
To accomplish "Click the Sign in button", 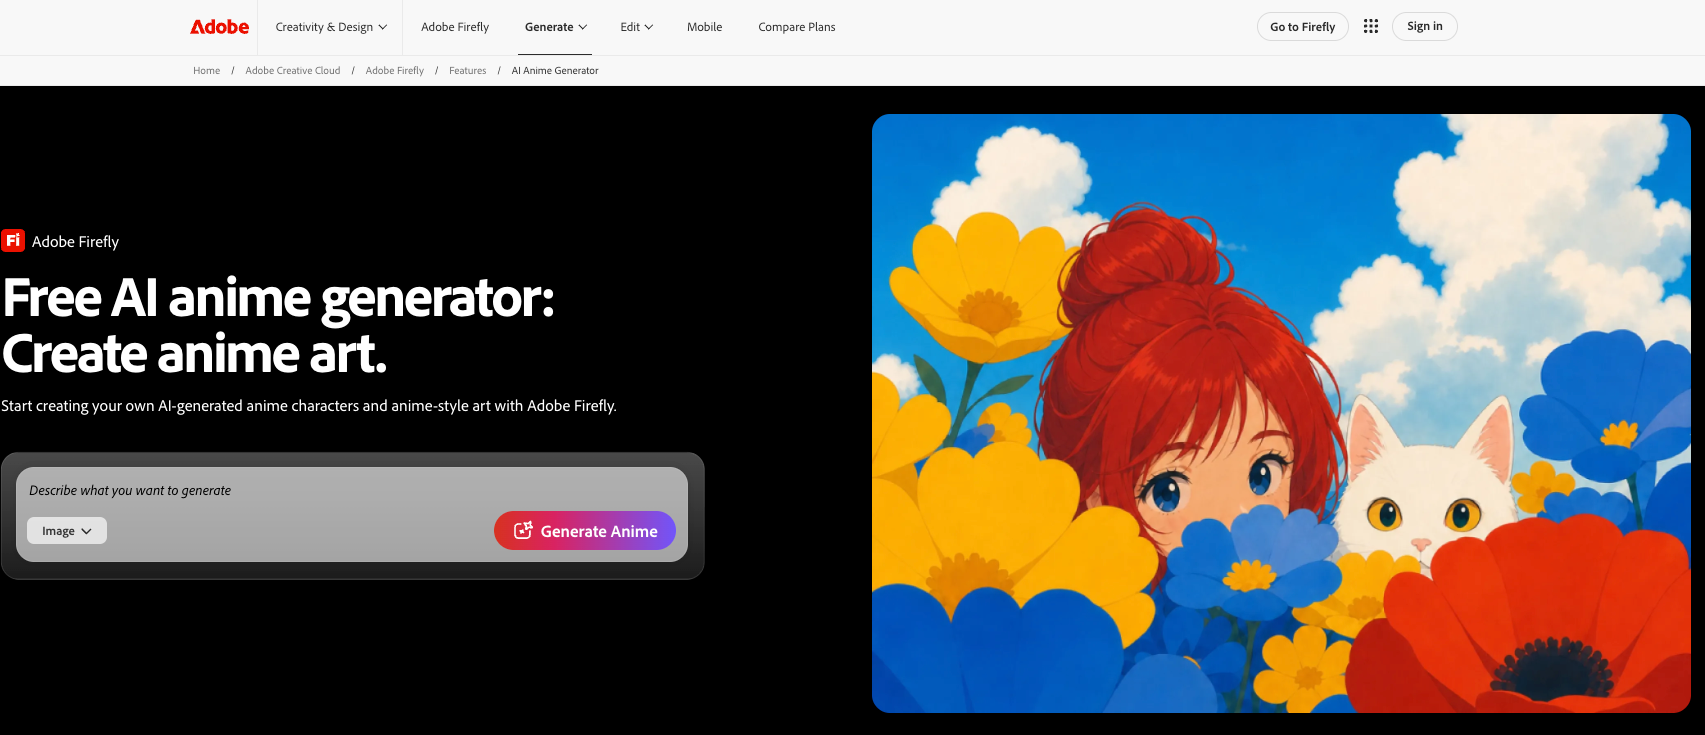I will pyautogui.click(x=1424, y=26).
